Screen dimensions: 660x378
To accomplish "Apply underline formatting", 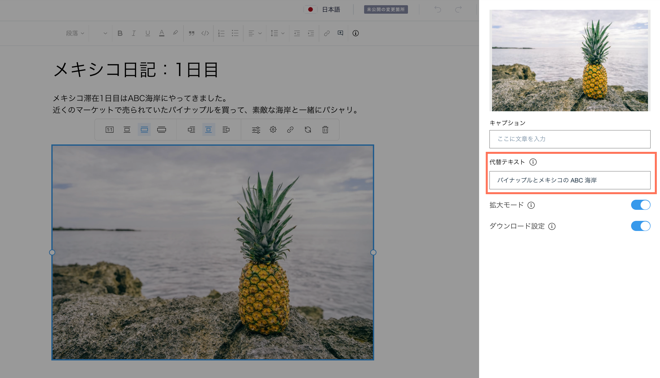I will (x=148, y=33).
